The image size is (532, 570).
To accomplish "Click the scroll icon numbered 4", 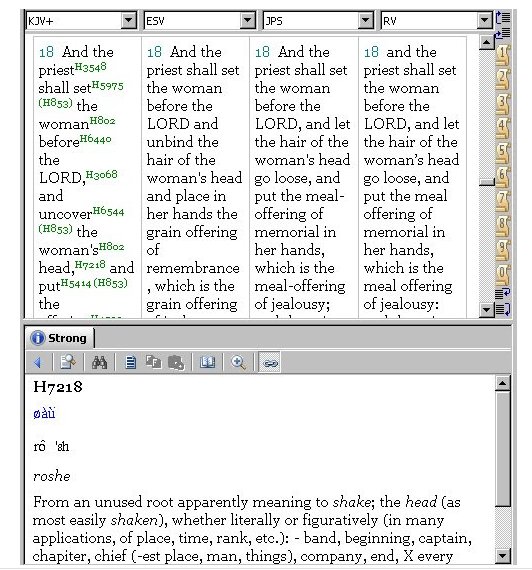I will pyautogui.click(x=503, y=128).
